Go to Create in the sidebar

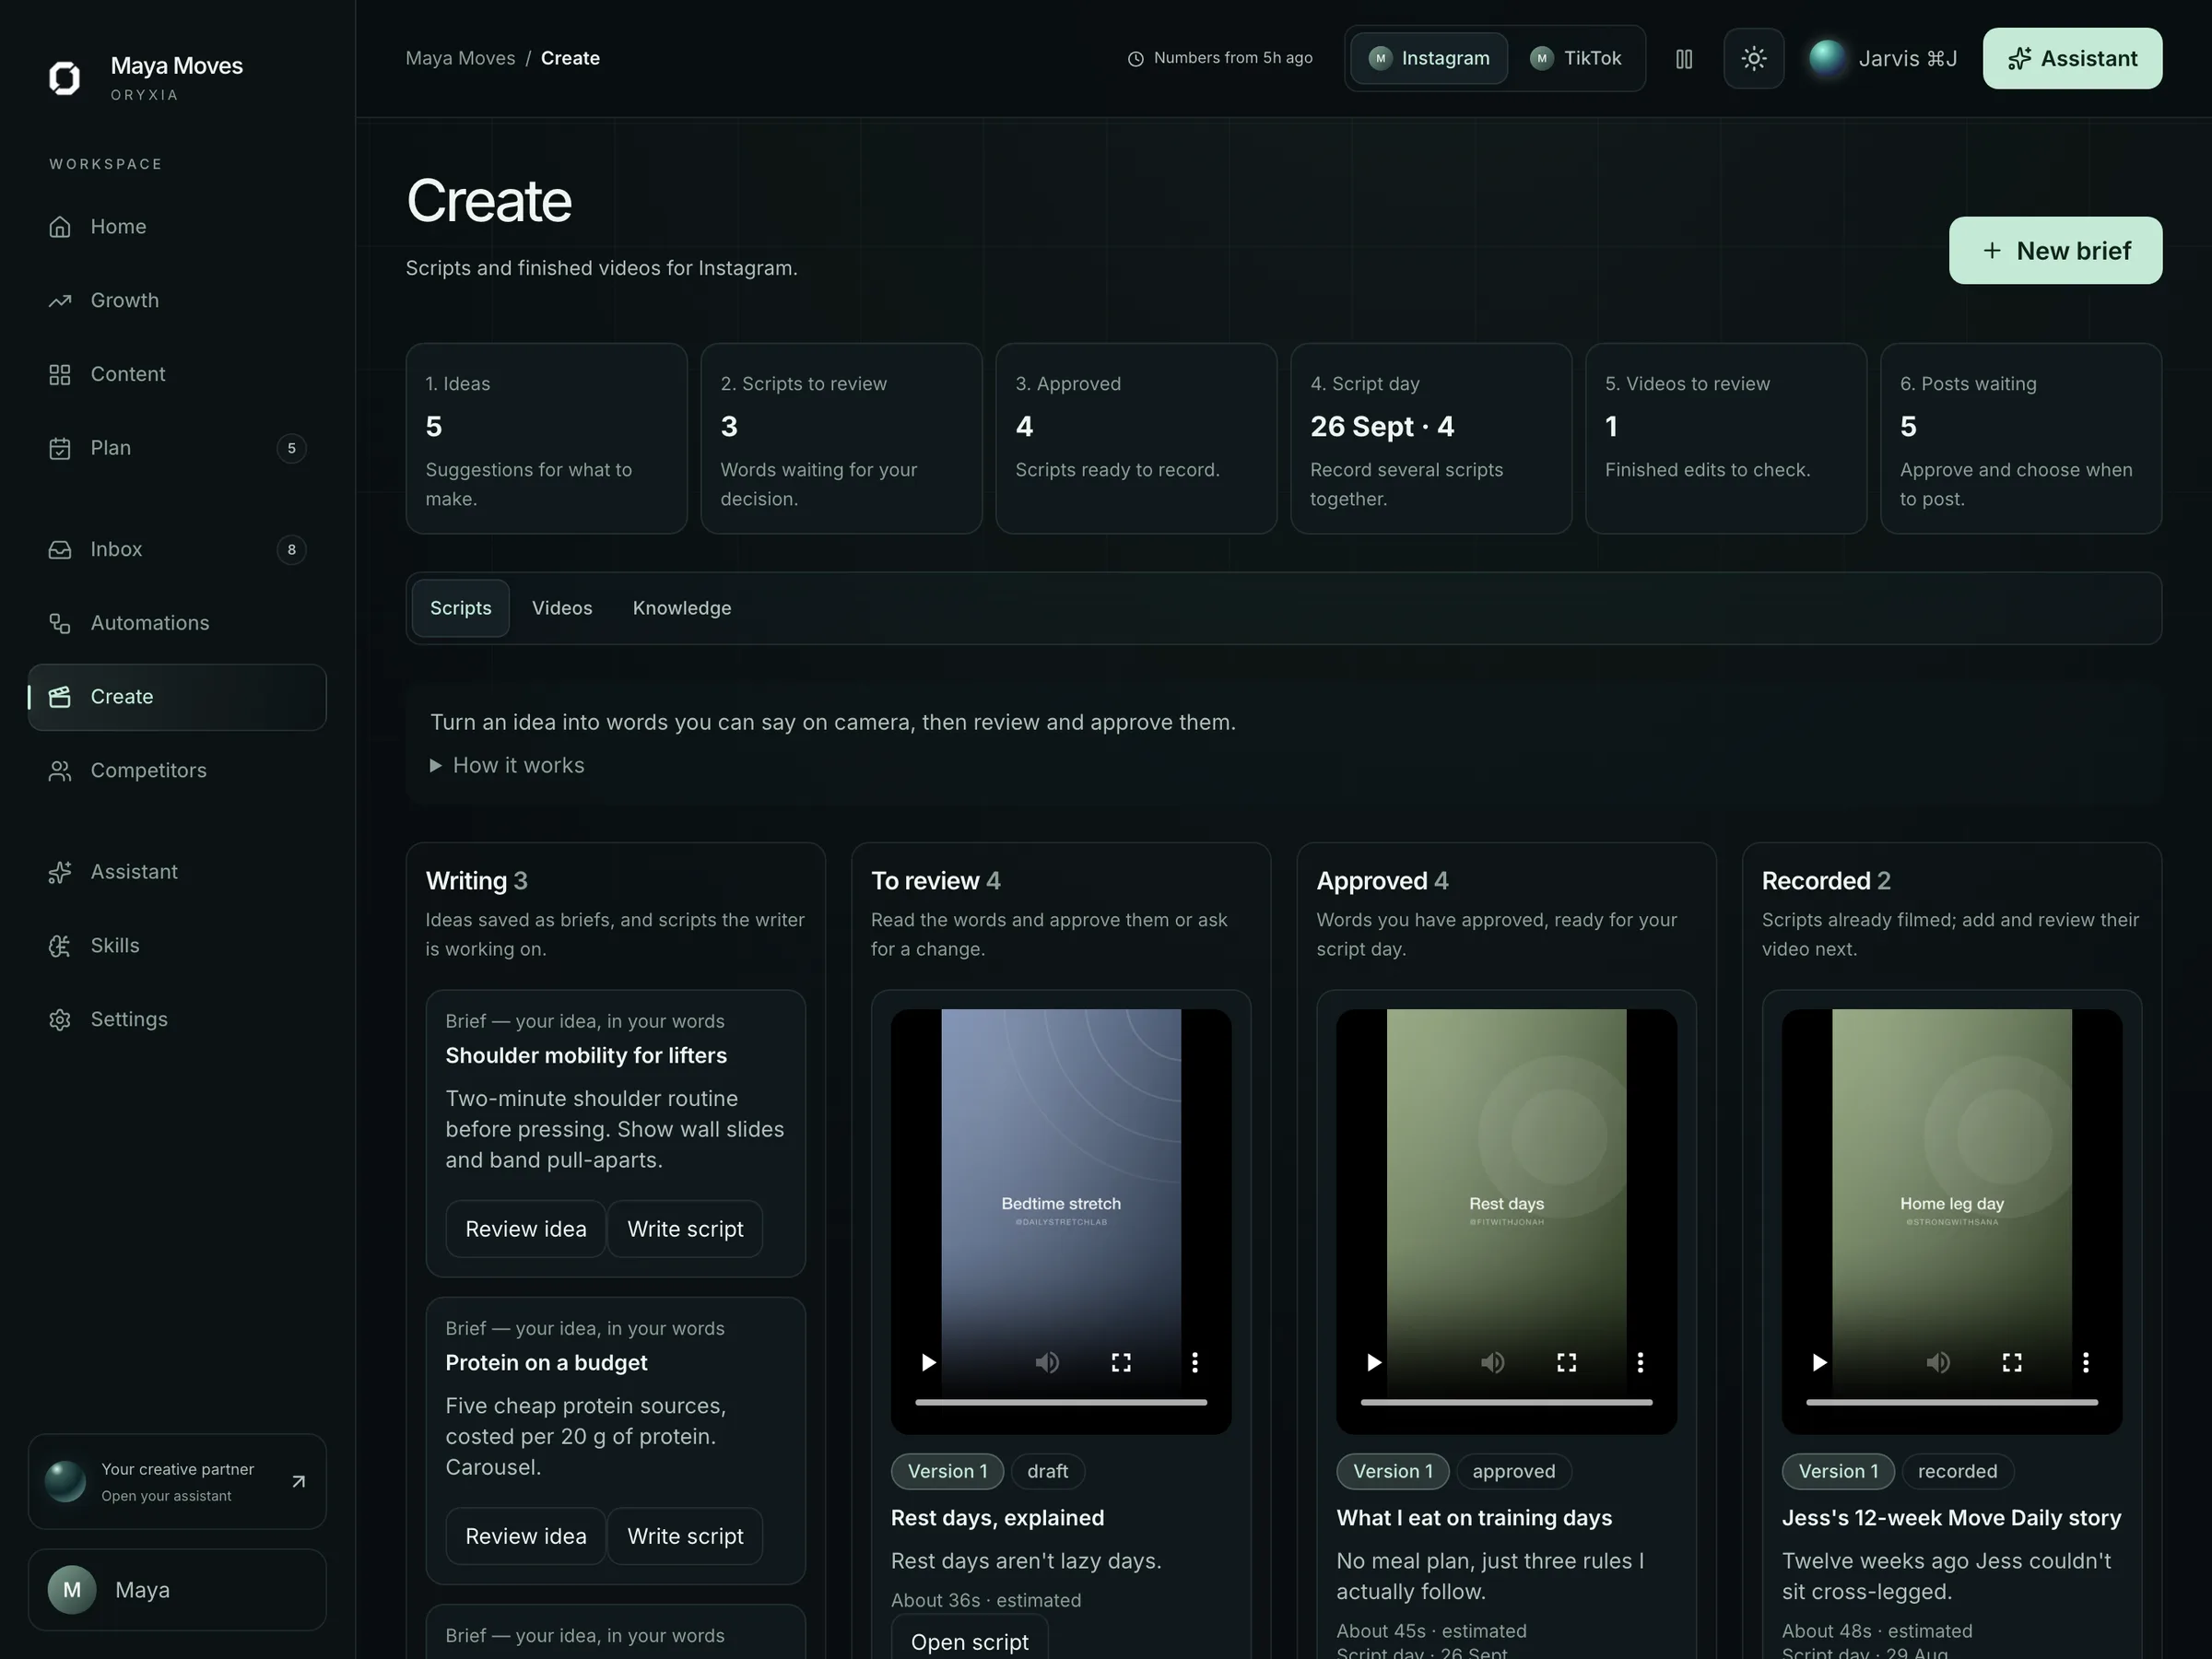(177, 698)
